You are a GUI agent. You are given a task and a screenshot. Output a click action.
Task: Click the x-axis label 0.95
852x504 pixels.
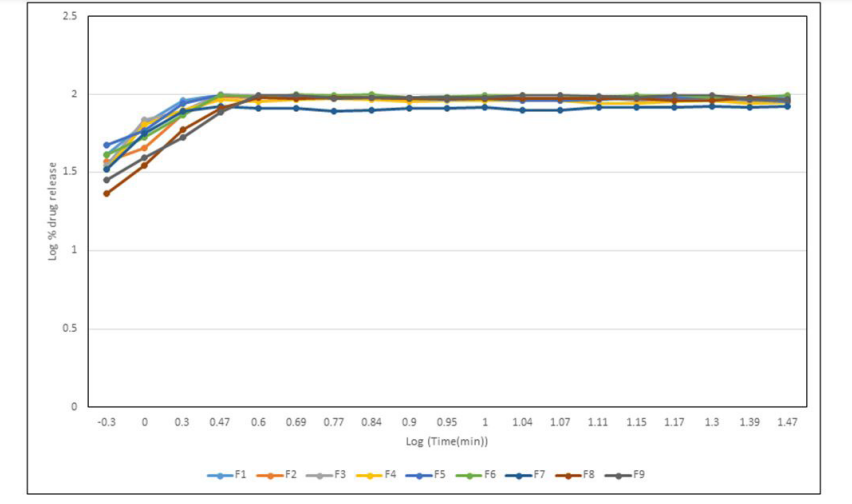coord(447,423)
